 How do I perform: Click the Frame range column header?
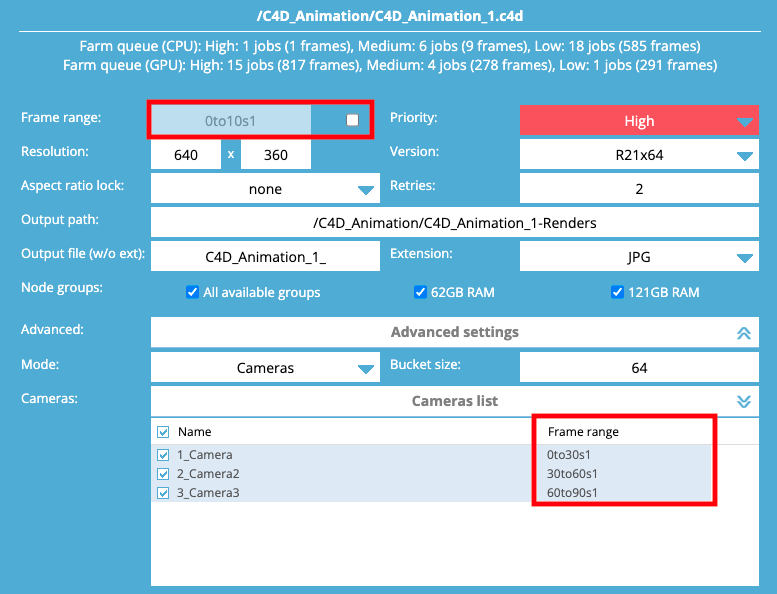(x=583, y=432)
